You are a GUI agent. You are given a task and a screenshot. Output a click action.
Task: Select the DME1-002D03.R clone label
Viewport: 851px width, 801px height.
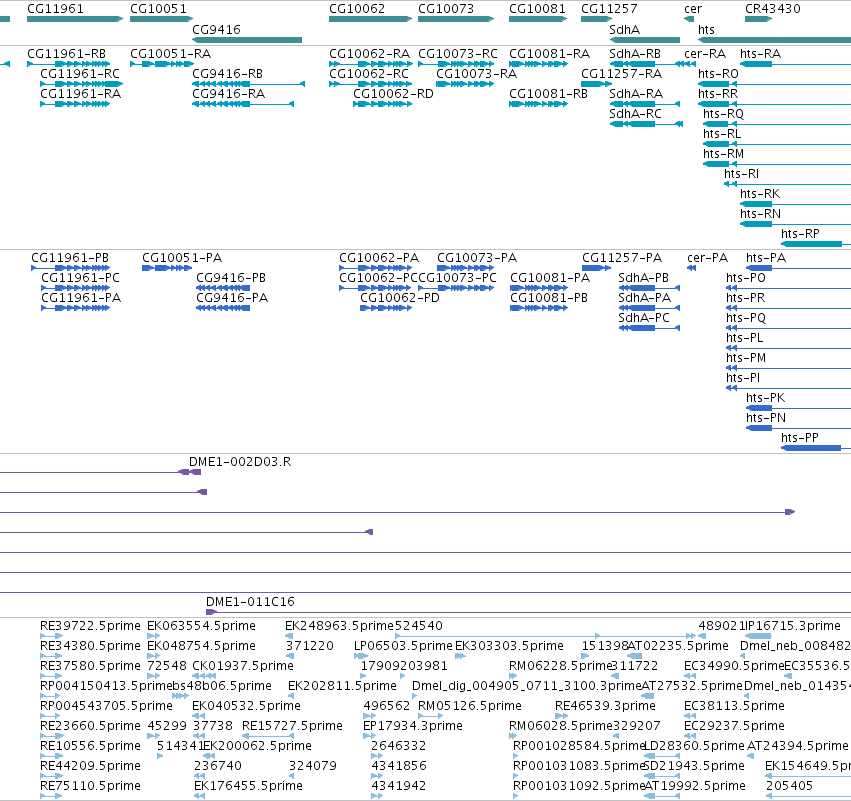[x=240, y=462]
